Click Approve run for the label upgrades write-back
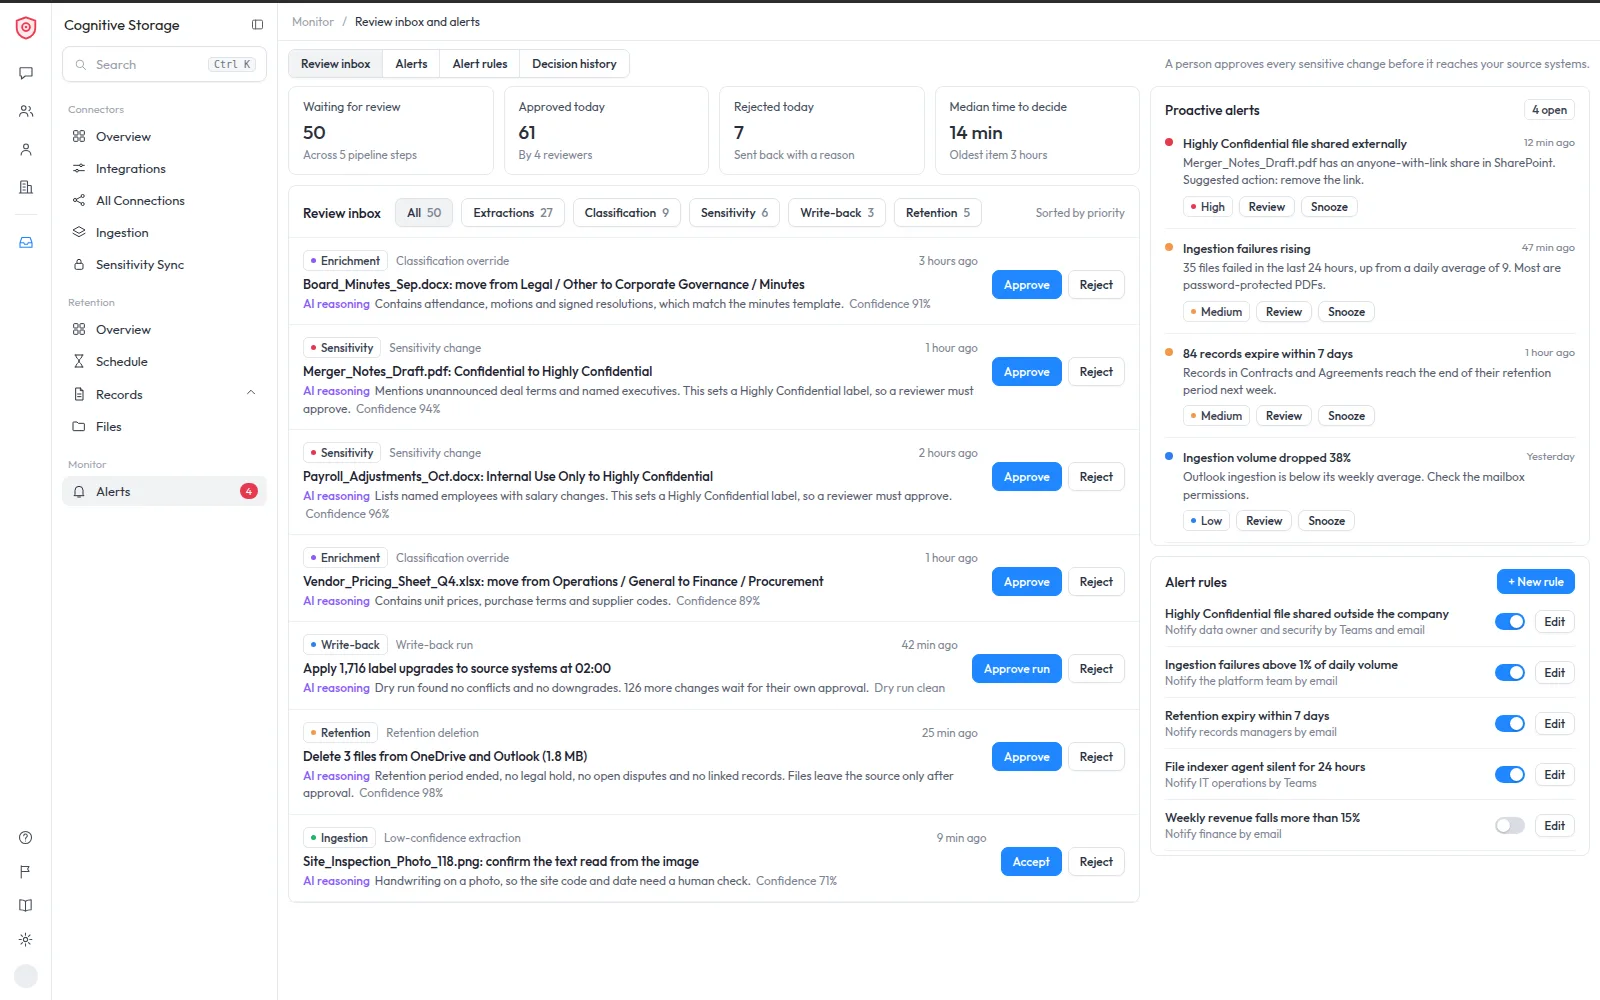This screenshot has width=1600, height=1000. pos(1017,669)
